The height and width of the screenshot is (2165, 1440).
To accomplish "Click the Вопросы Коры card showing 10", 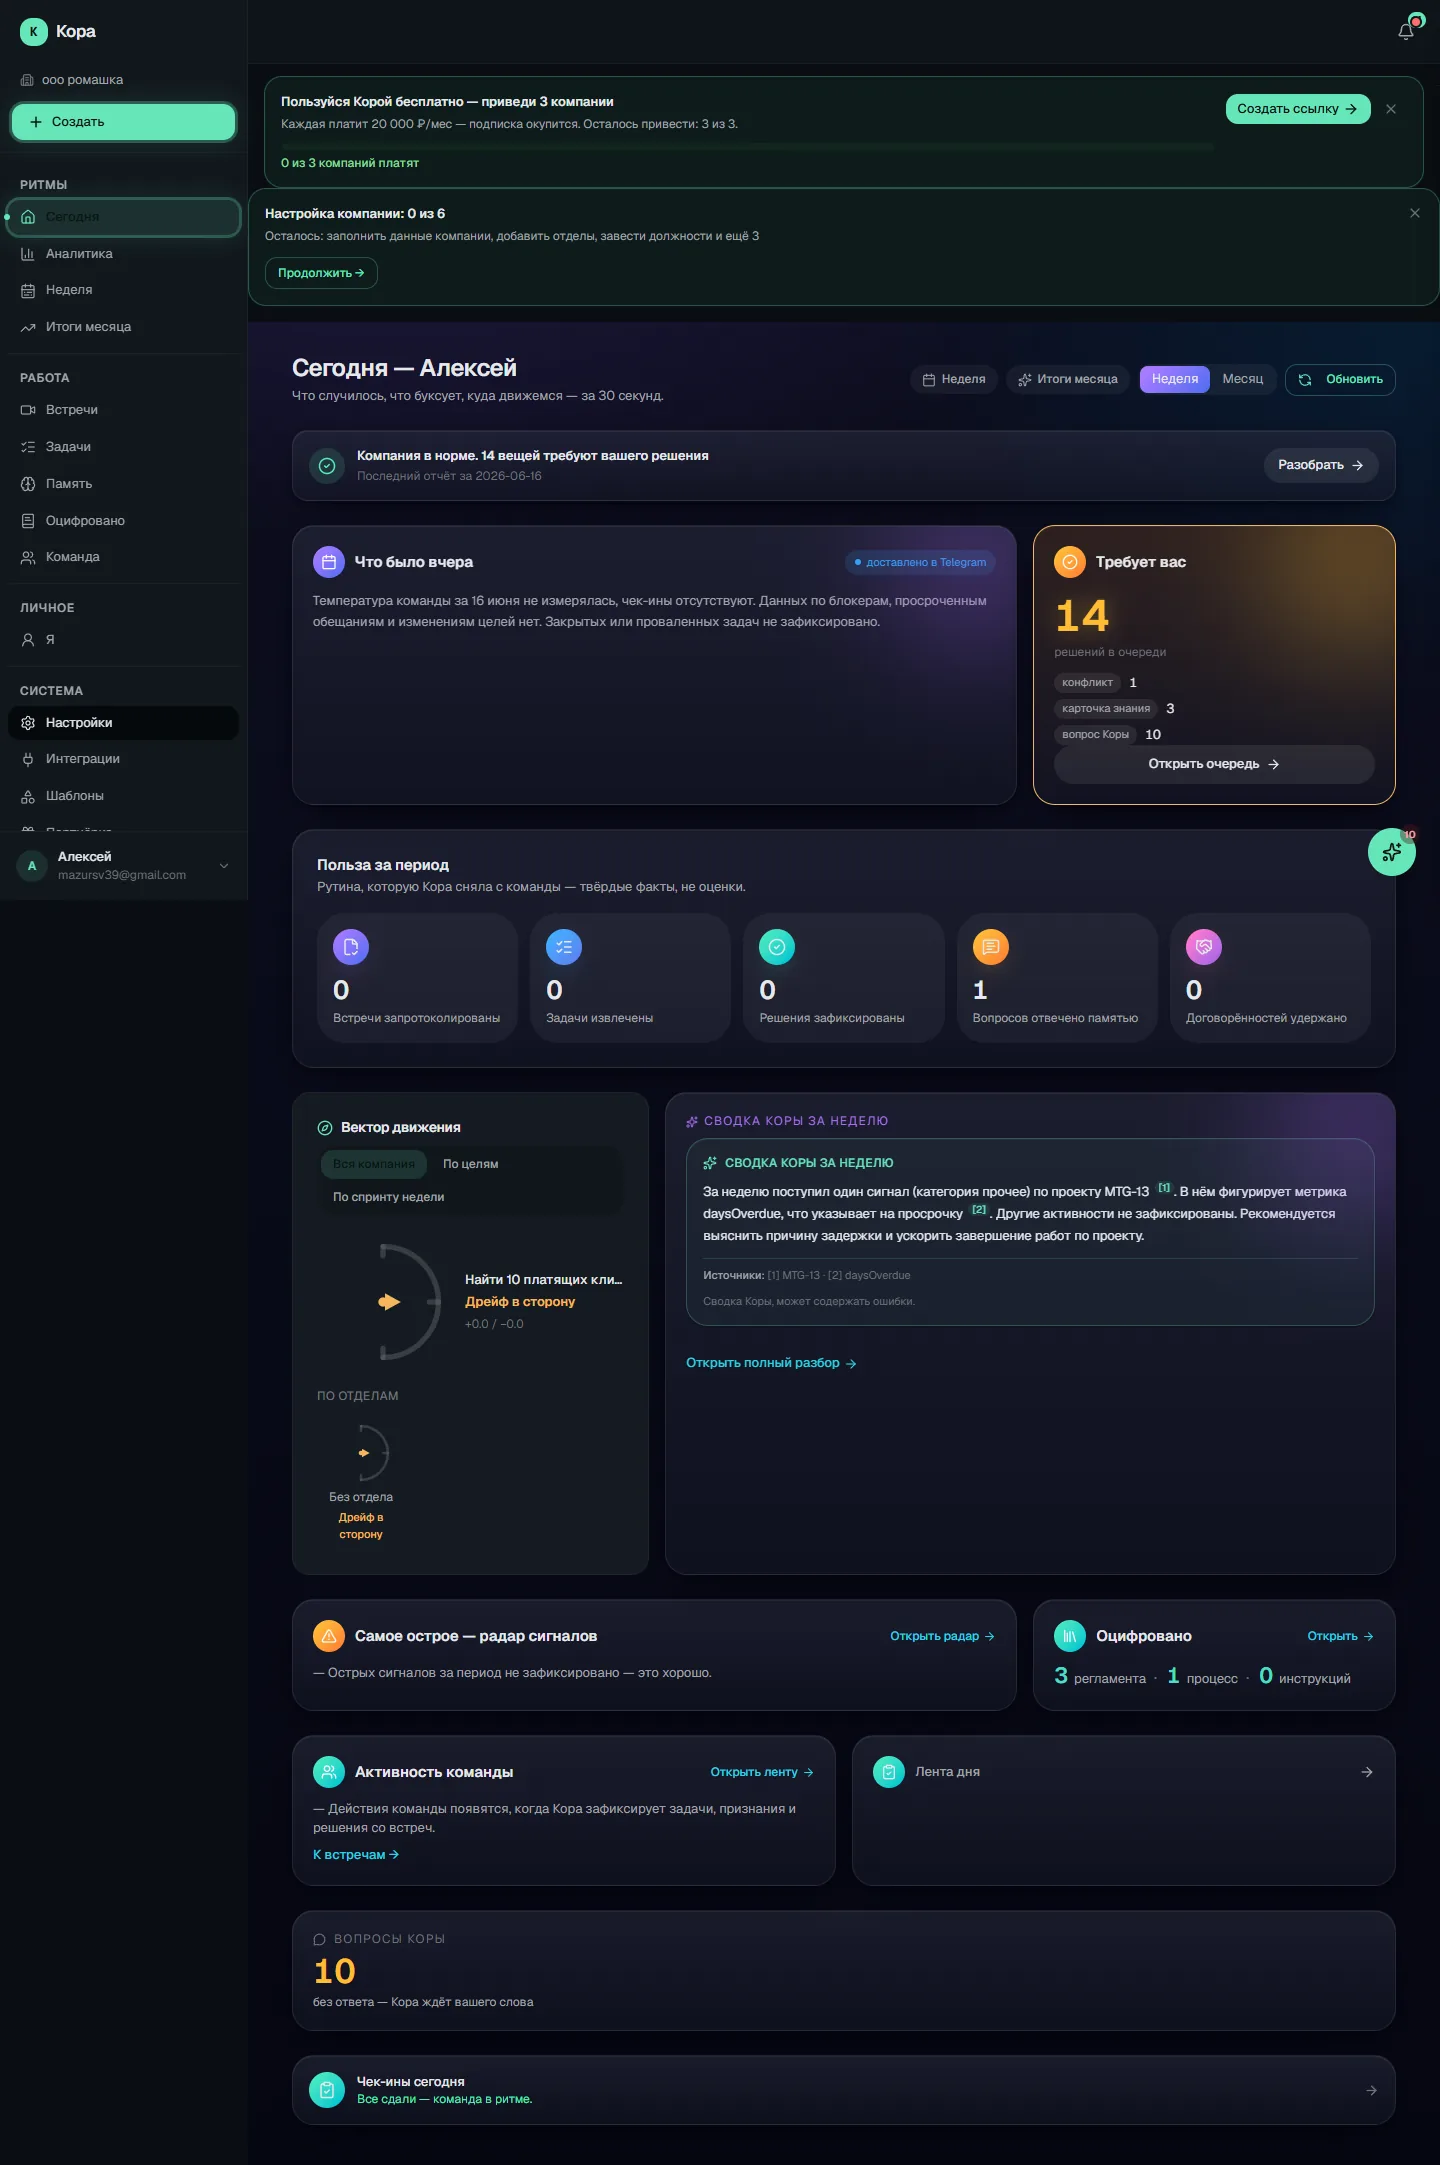I will tap(843, 1970).
